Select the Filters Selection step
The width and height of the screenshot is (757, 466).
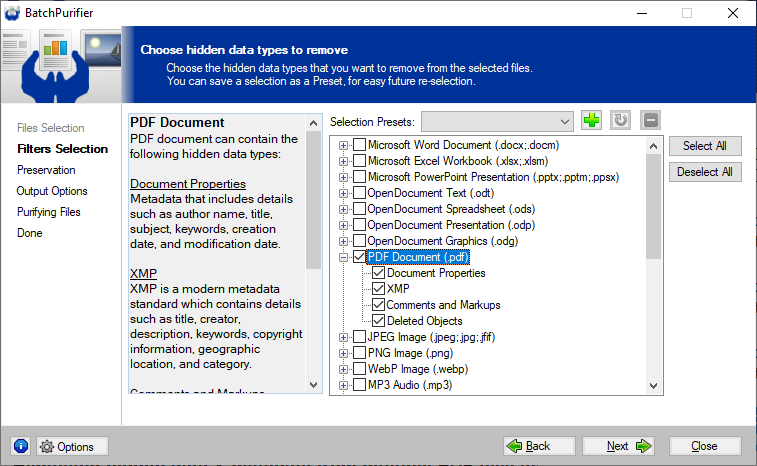click(x=62, y=149)
